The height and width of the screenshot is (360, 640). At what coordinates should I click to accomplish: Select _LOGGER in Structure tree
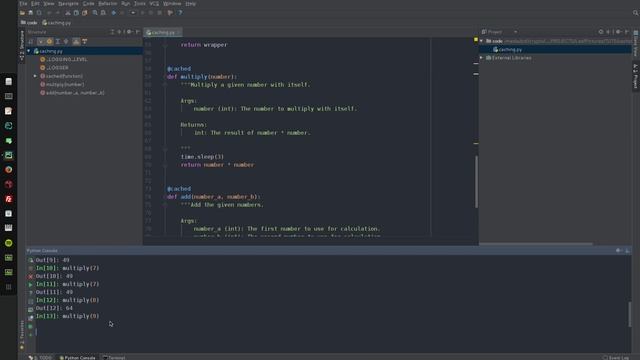(54, 68)
